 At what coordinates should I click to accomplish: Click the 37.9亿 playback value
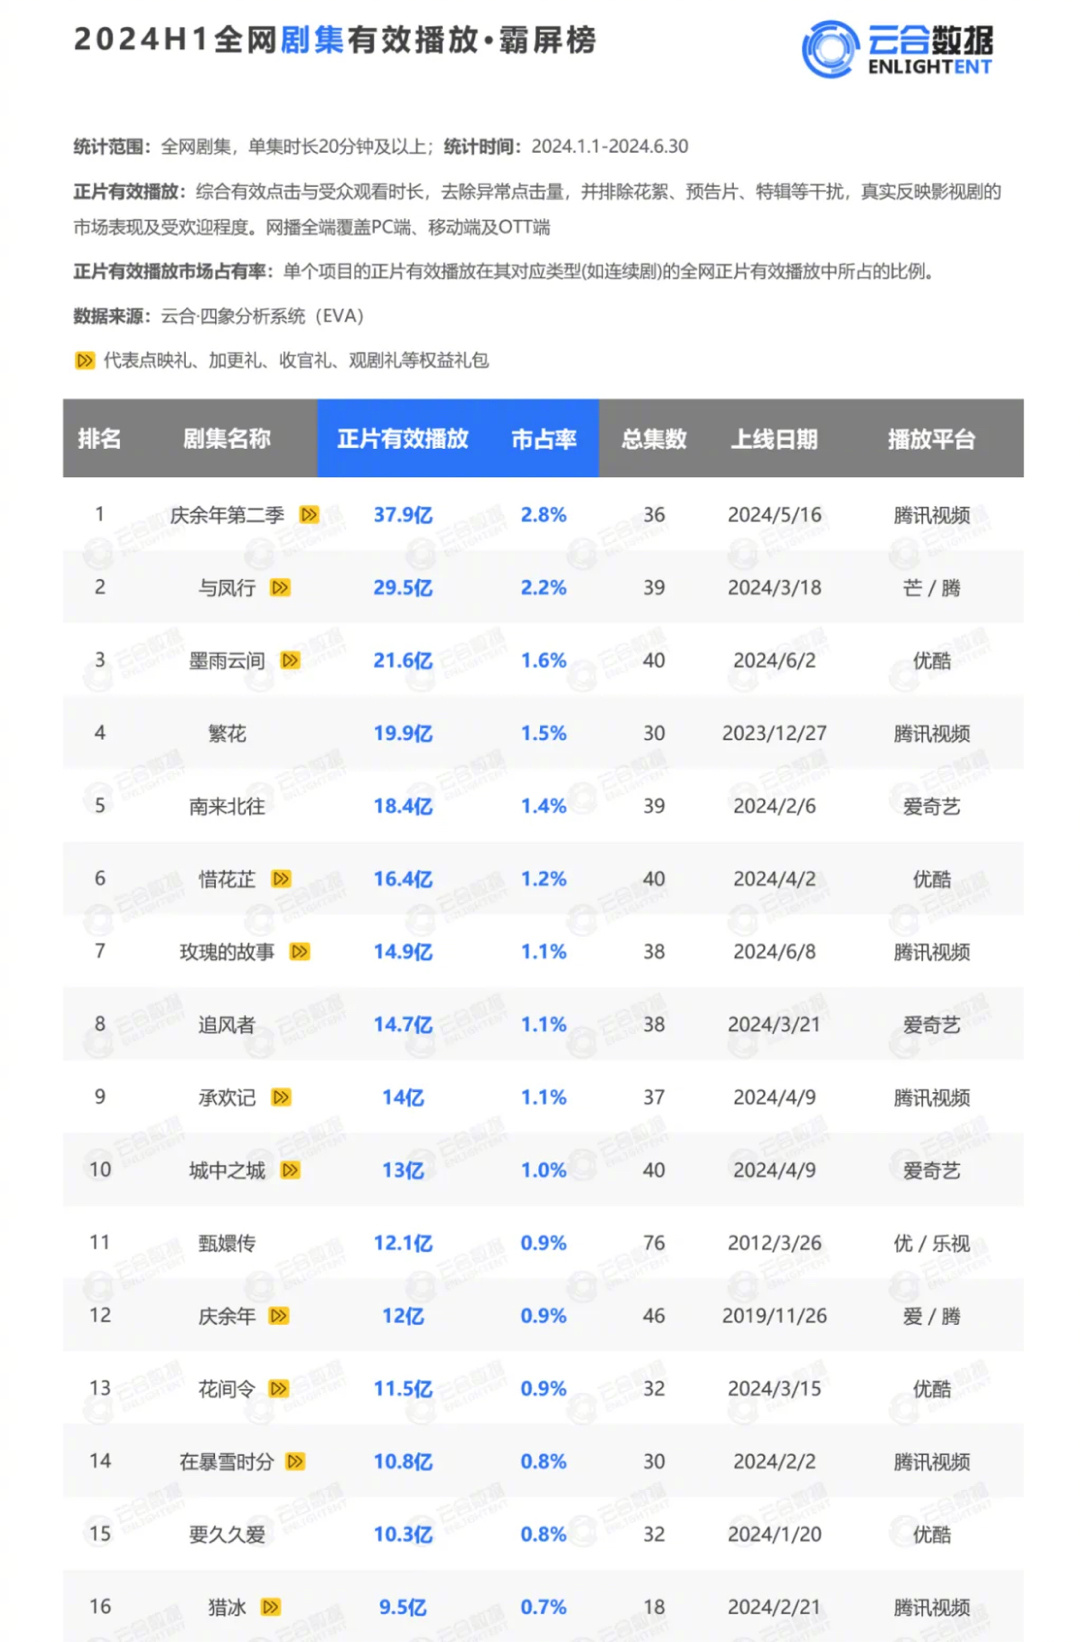click(x=403, y=515)
